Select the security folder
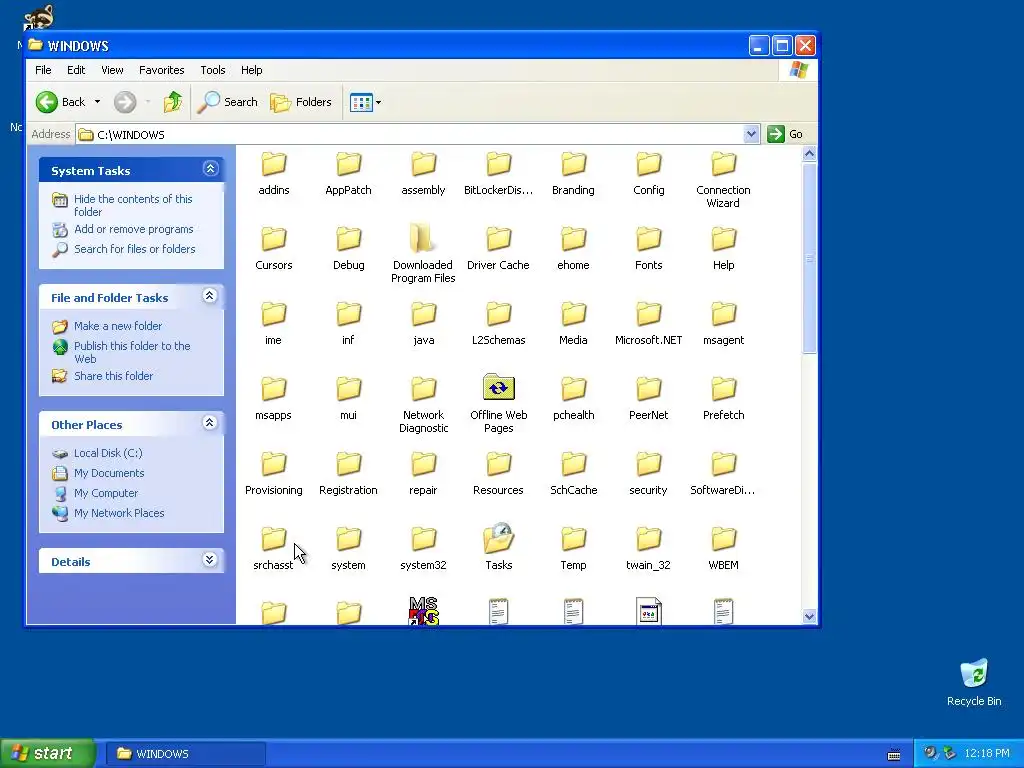 pos(648,473)
